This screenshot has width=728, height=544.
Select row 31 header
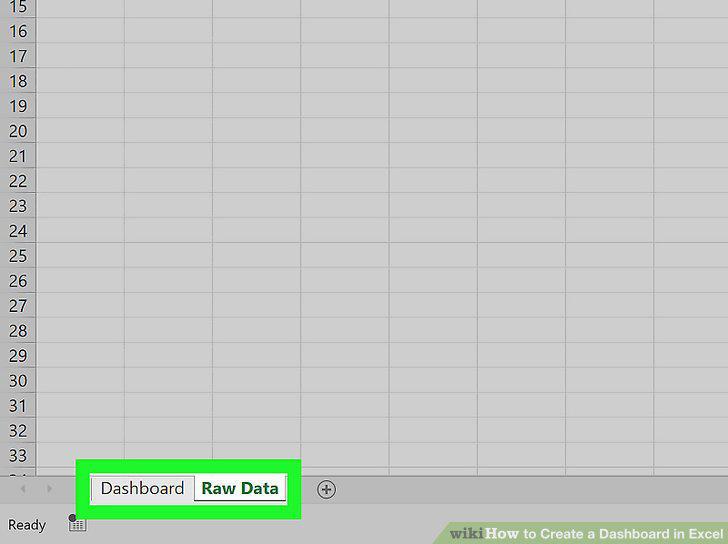tap(18, 406)
